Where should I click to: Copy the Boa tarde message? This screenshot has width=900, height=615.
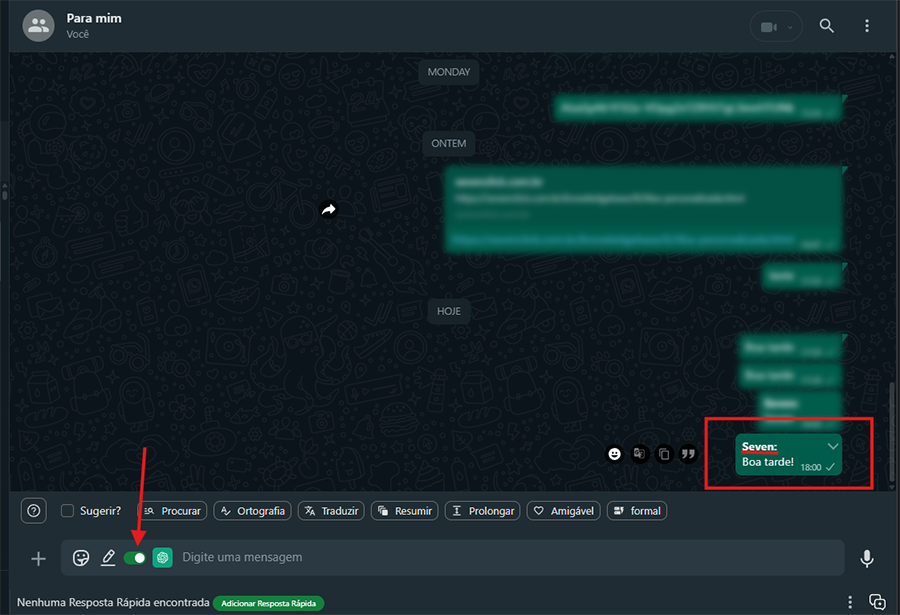664,454
